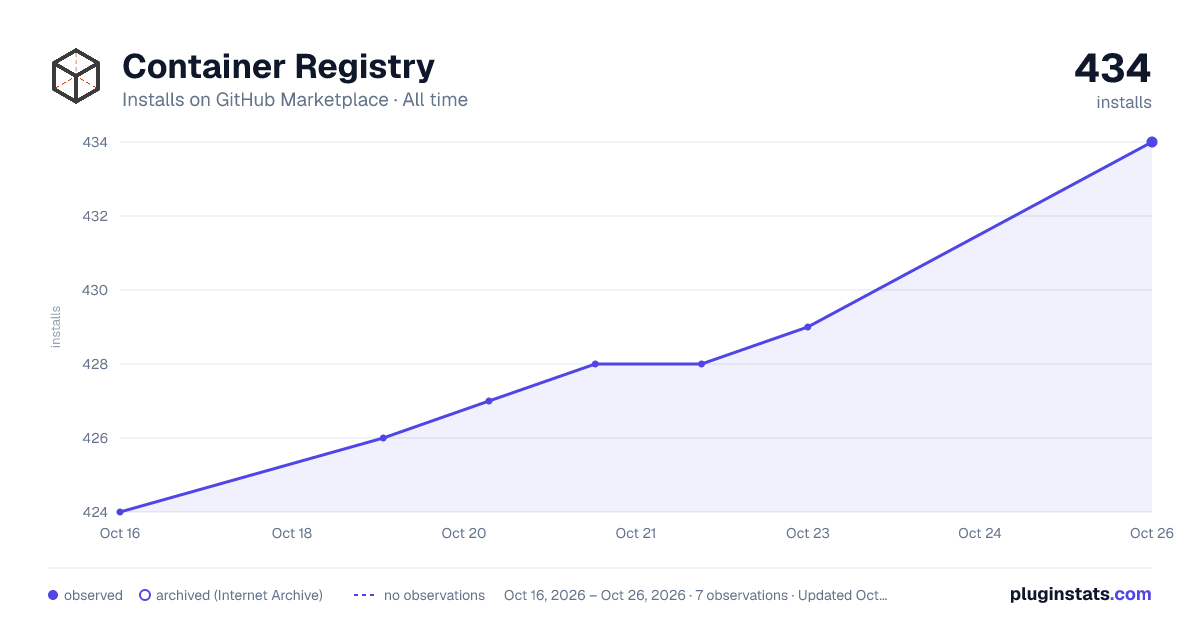Click the 'archived (Internet Archive)' legend text
The image size is (1200, 630).
[x=239, y=595]
